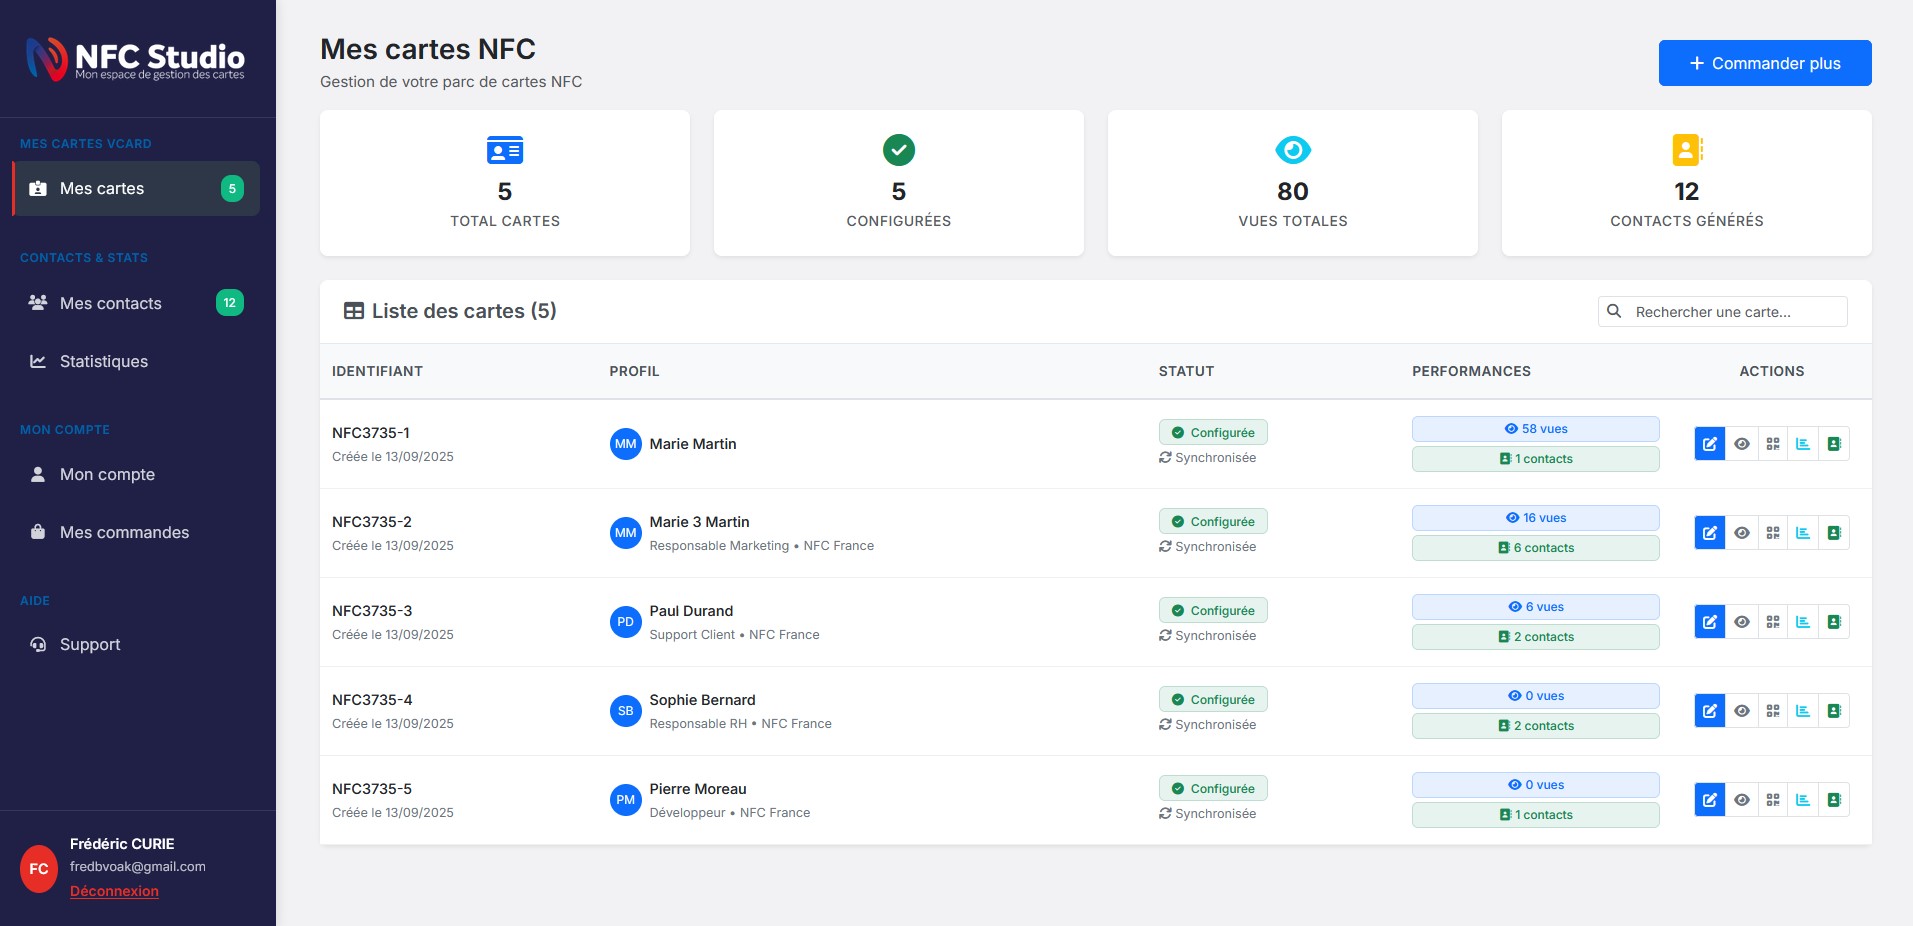This screenshot has width=1913, height=926.
Task: Edit Pierre Moreau's card via the pencil icon
Action: point(1709,800)
